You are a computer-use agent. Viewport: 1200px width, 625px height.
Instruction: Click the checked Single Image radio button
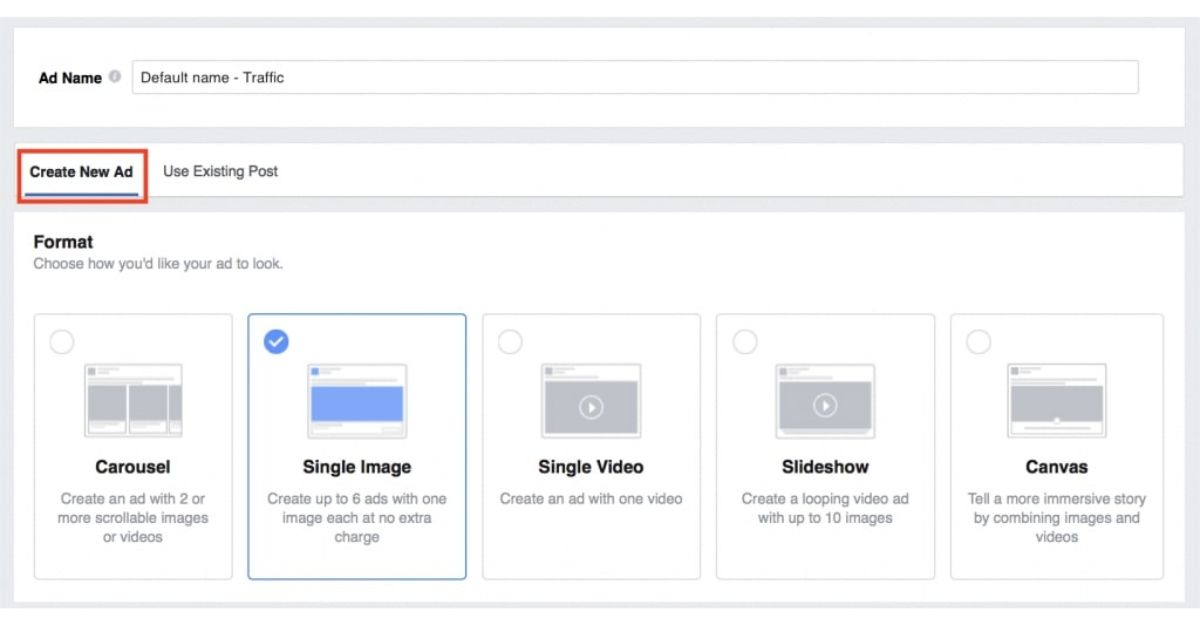pyautogui.click(x=276, y=342)
